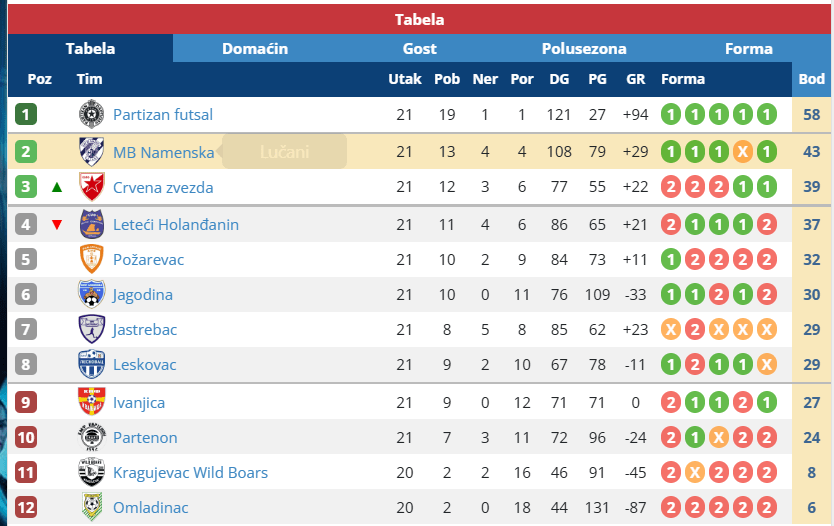Click the Ivanjica team logo

click(x=91, y=402)
